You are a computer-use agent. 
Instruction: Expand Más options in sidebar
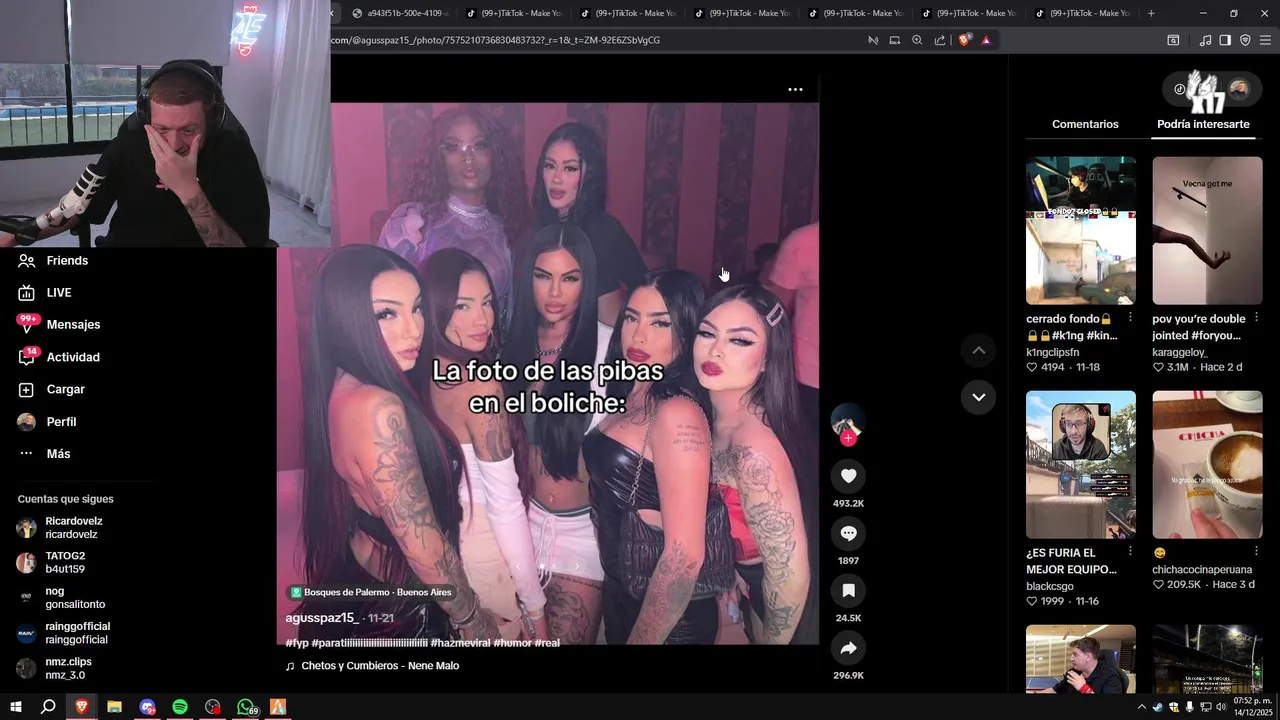(44, 454)
